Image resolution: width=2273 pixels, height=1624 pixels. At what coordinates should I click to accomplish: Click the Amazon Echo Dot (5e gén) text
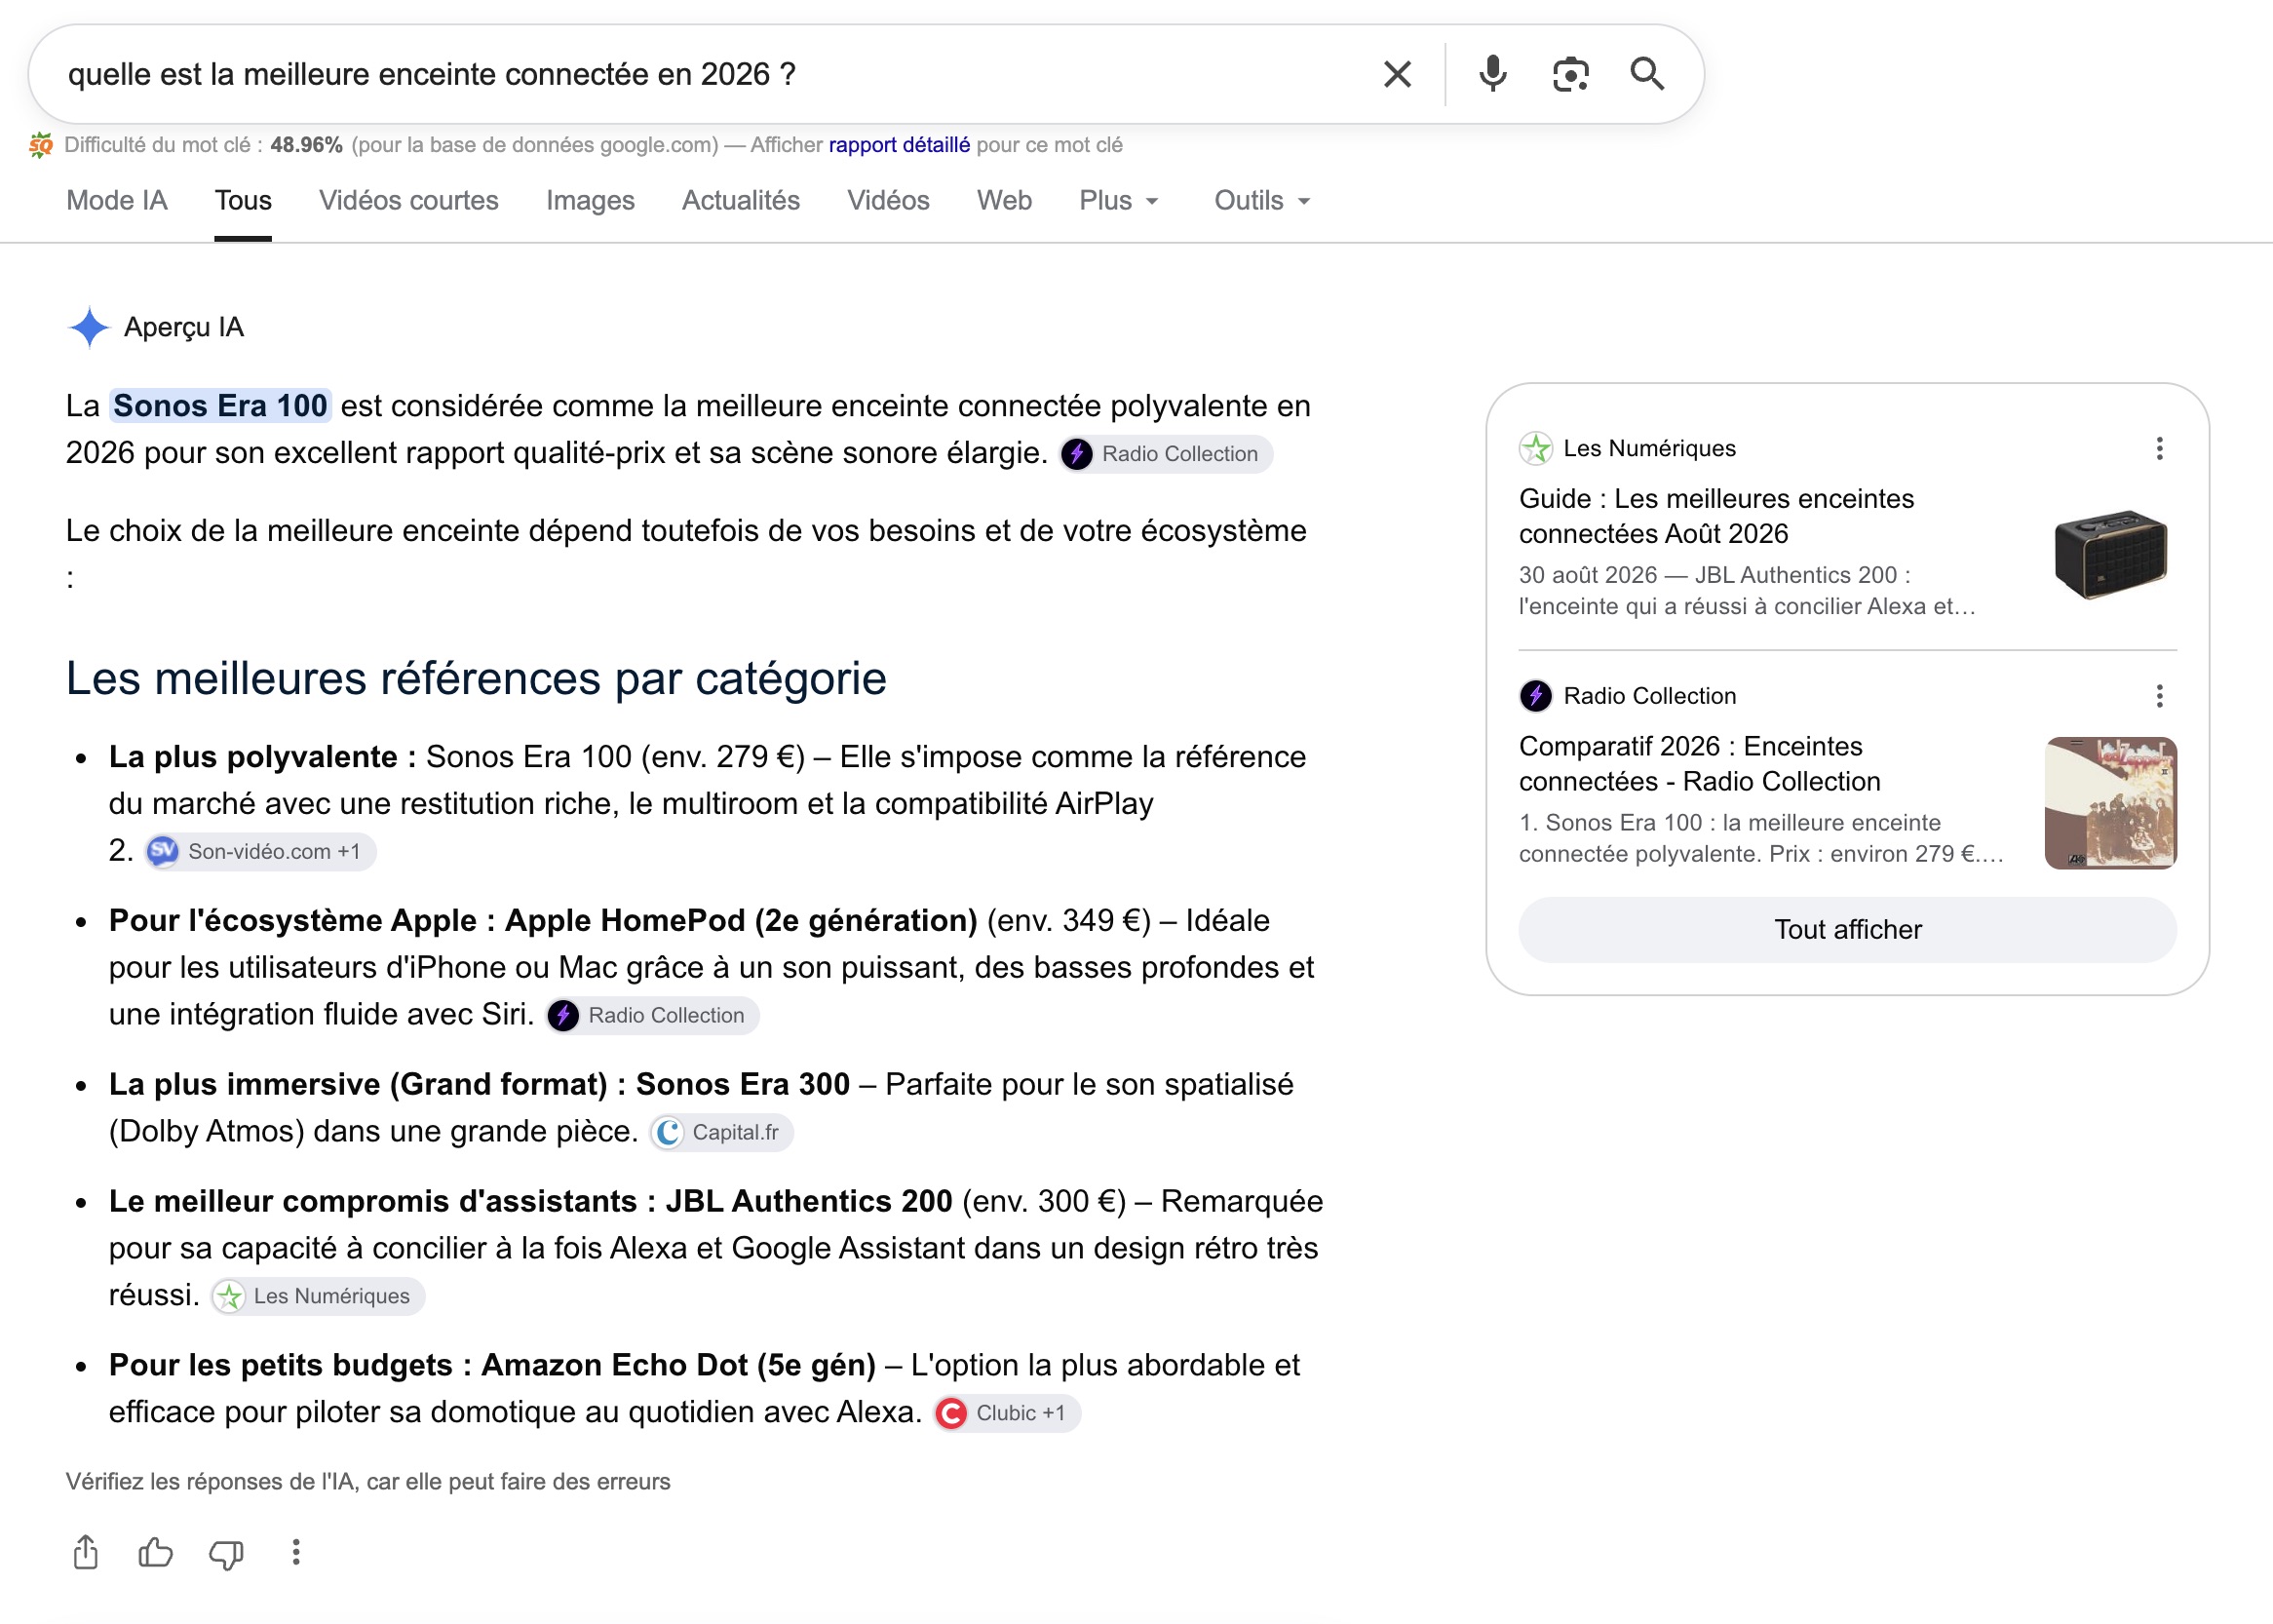678,1366
